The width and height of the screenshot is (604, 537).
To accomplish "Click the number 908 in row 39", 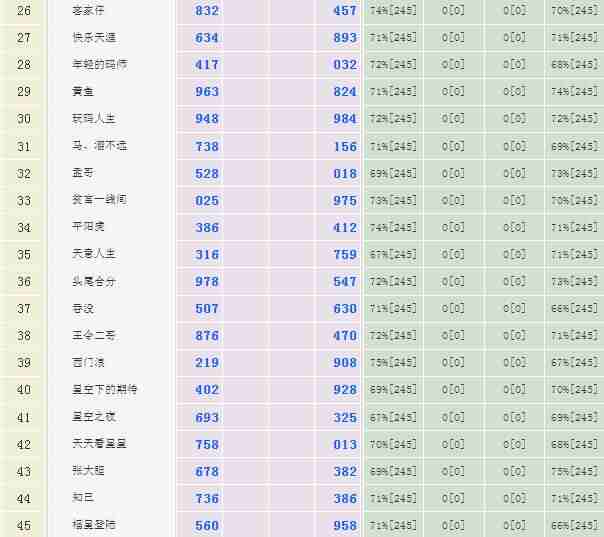I will click(x=345, y=363).
